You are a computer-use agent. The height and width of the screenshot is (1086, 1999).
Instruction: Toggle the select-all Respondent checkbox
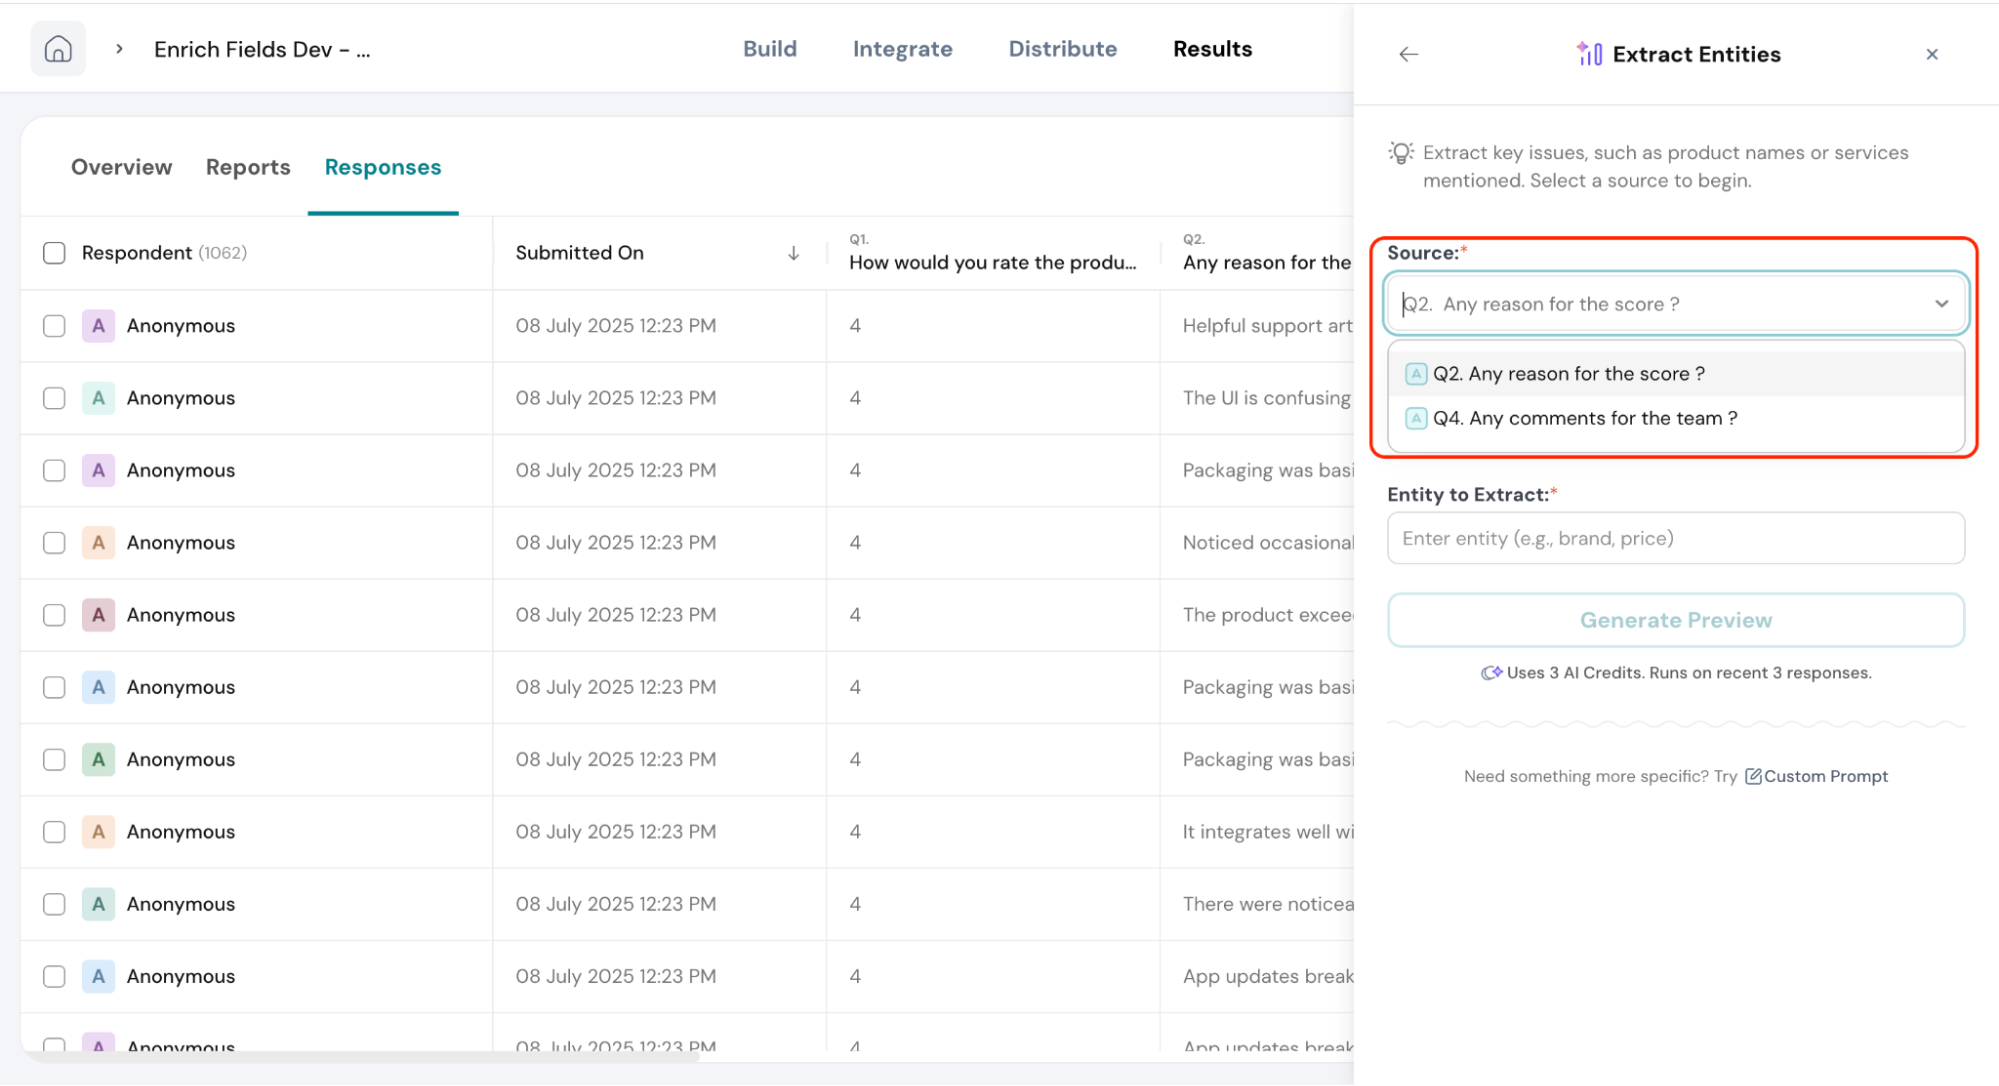pos(54,253)
